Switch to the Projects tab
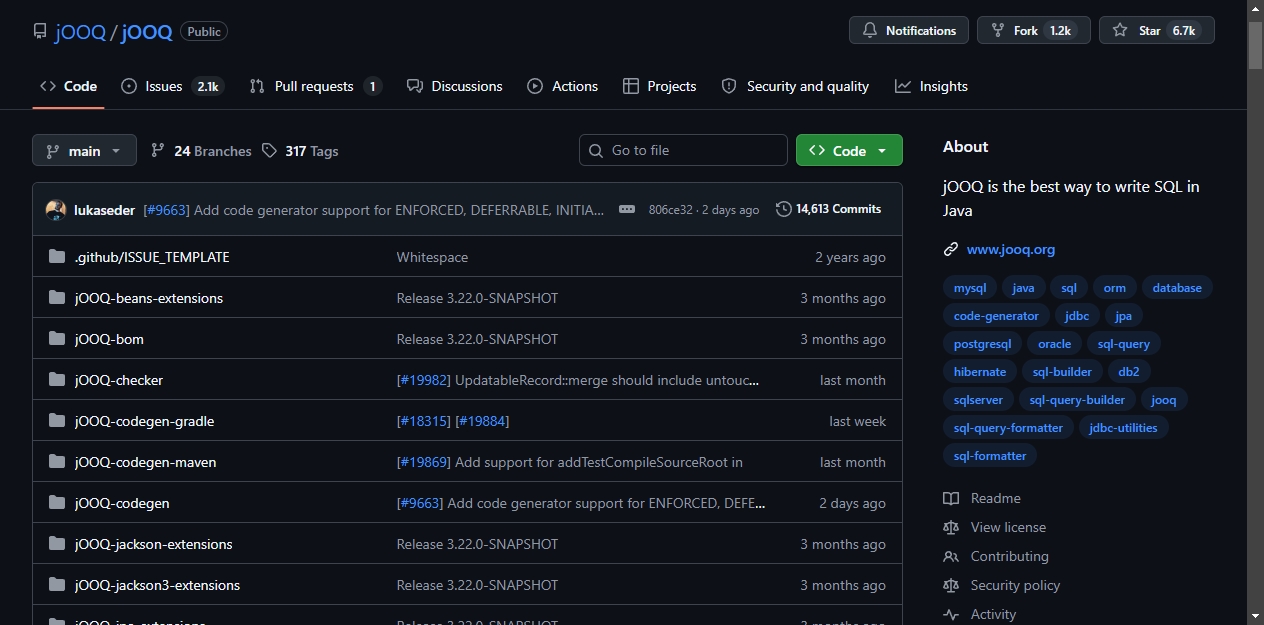This screenshot has width=1264, height=625. coord(659,86)
